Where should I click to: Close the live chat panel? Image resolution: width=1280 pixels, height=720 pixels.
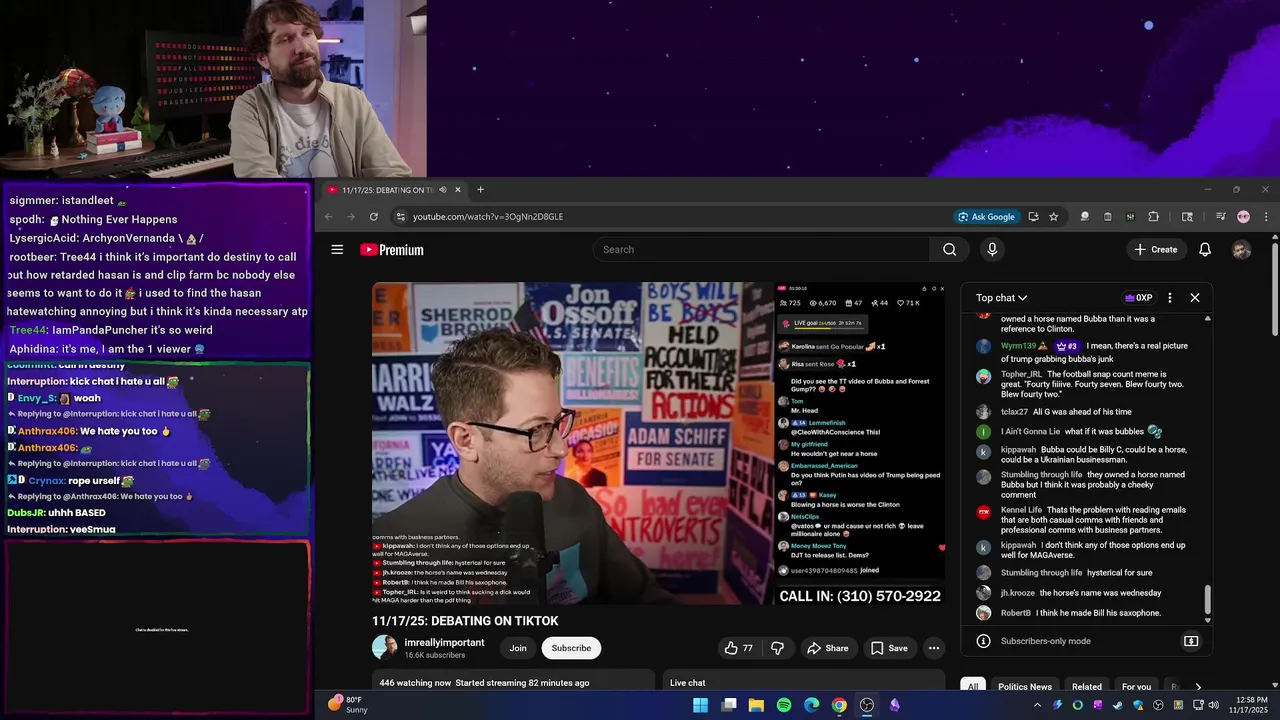[1195, 298]
